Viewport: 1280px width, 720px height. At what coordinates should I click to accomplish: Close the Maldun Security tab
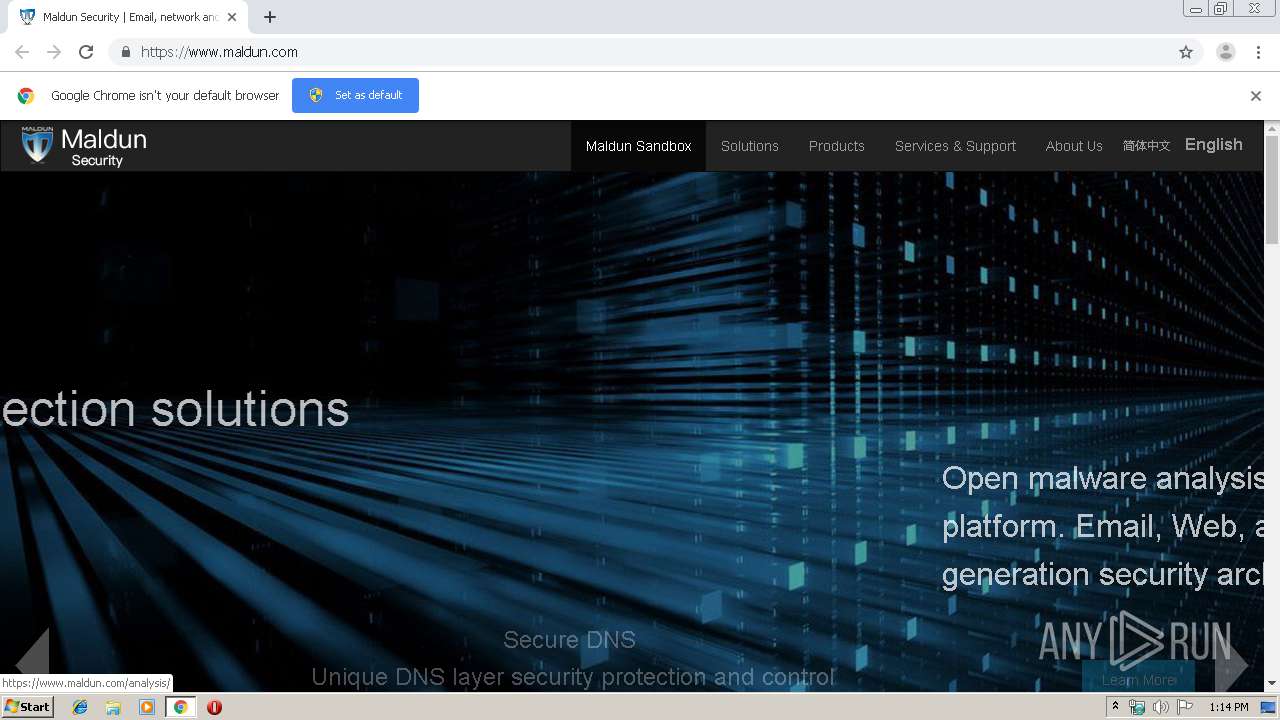tap(232, 17)
